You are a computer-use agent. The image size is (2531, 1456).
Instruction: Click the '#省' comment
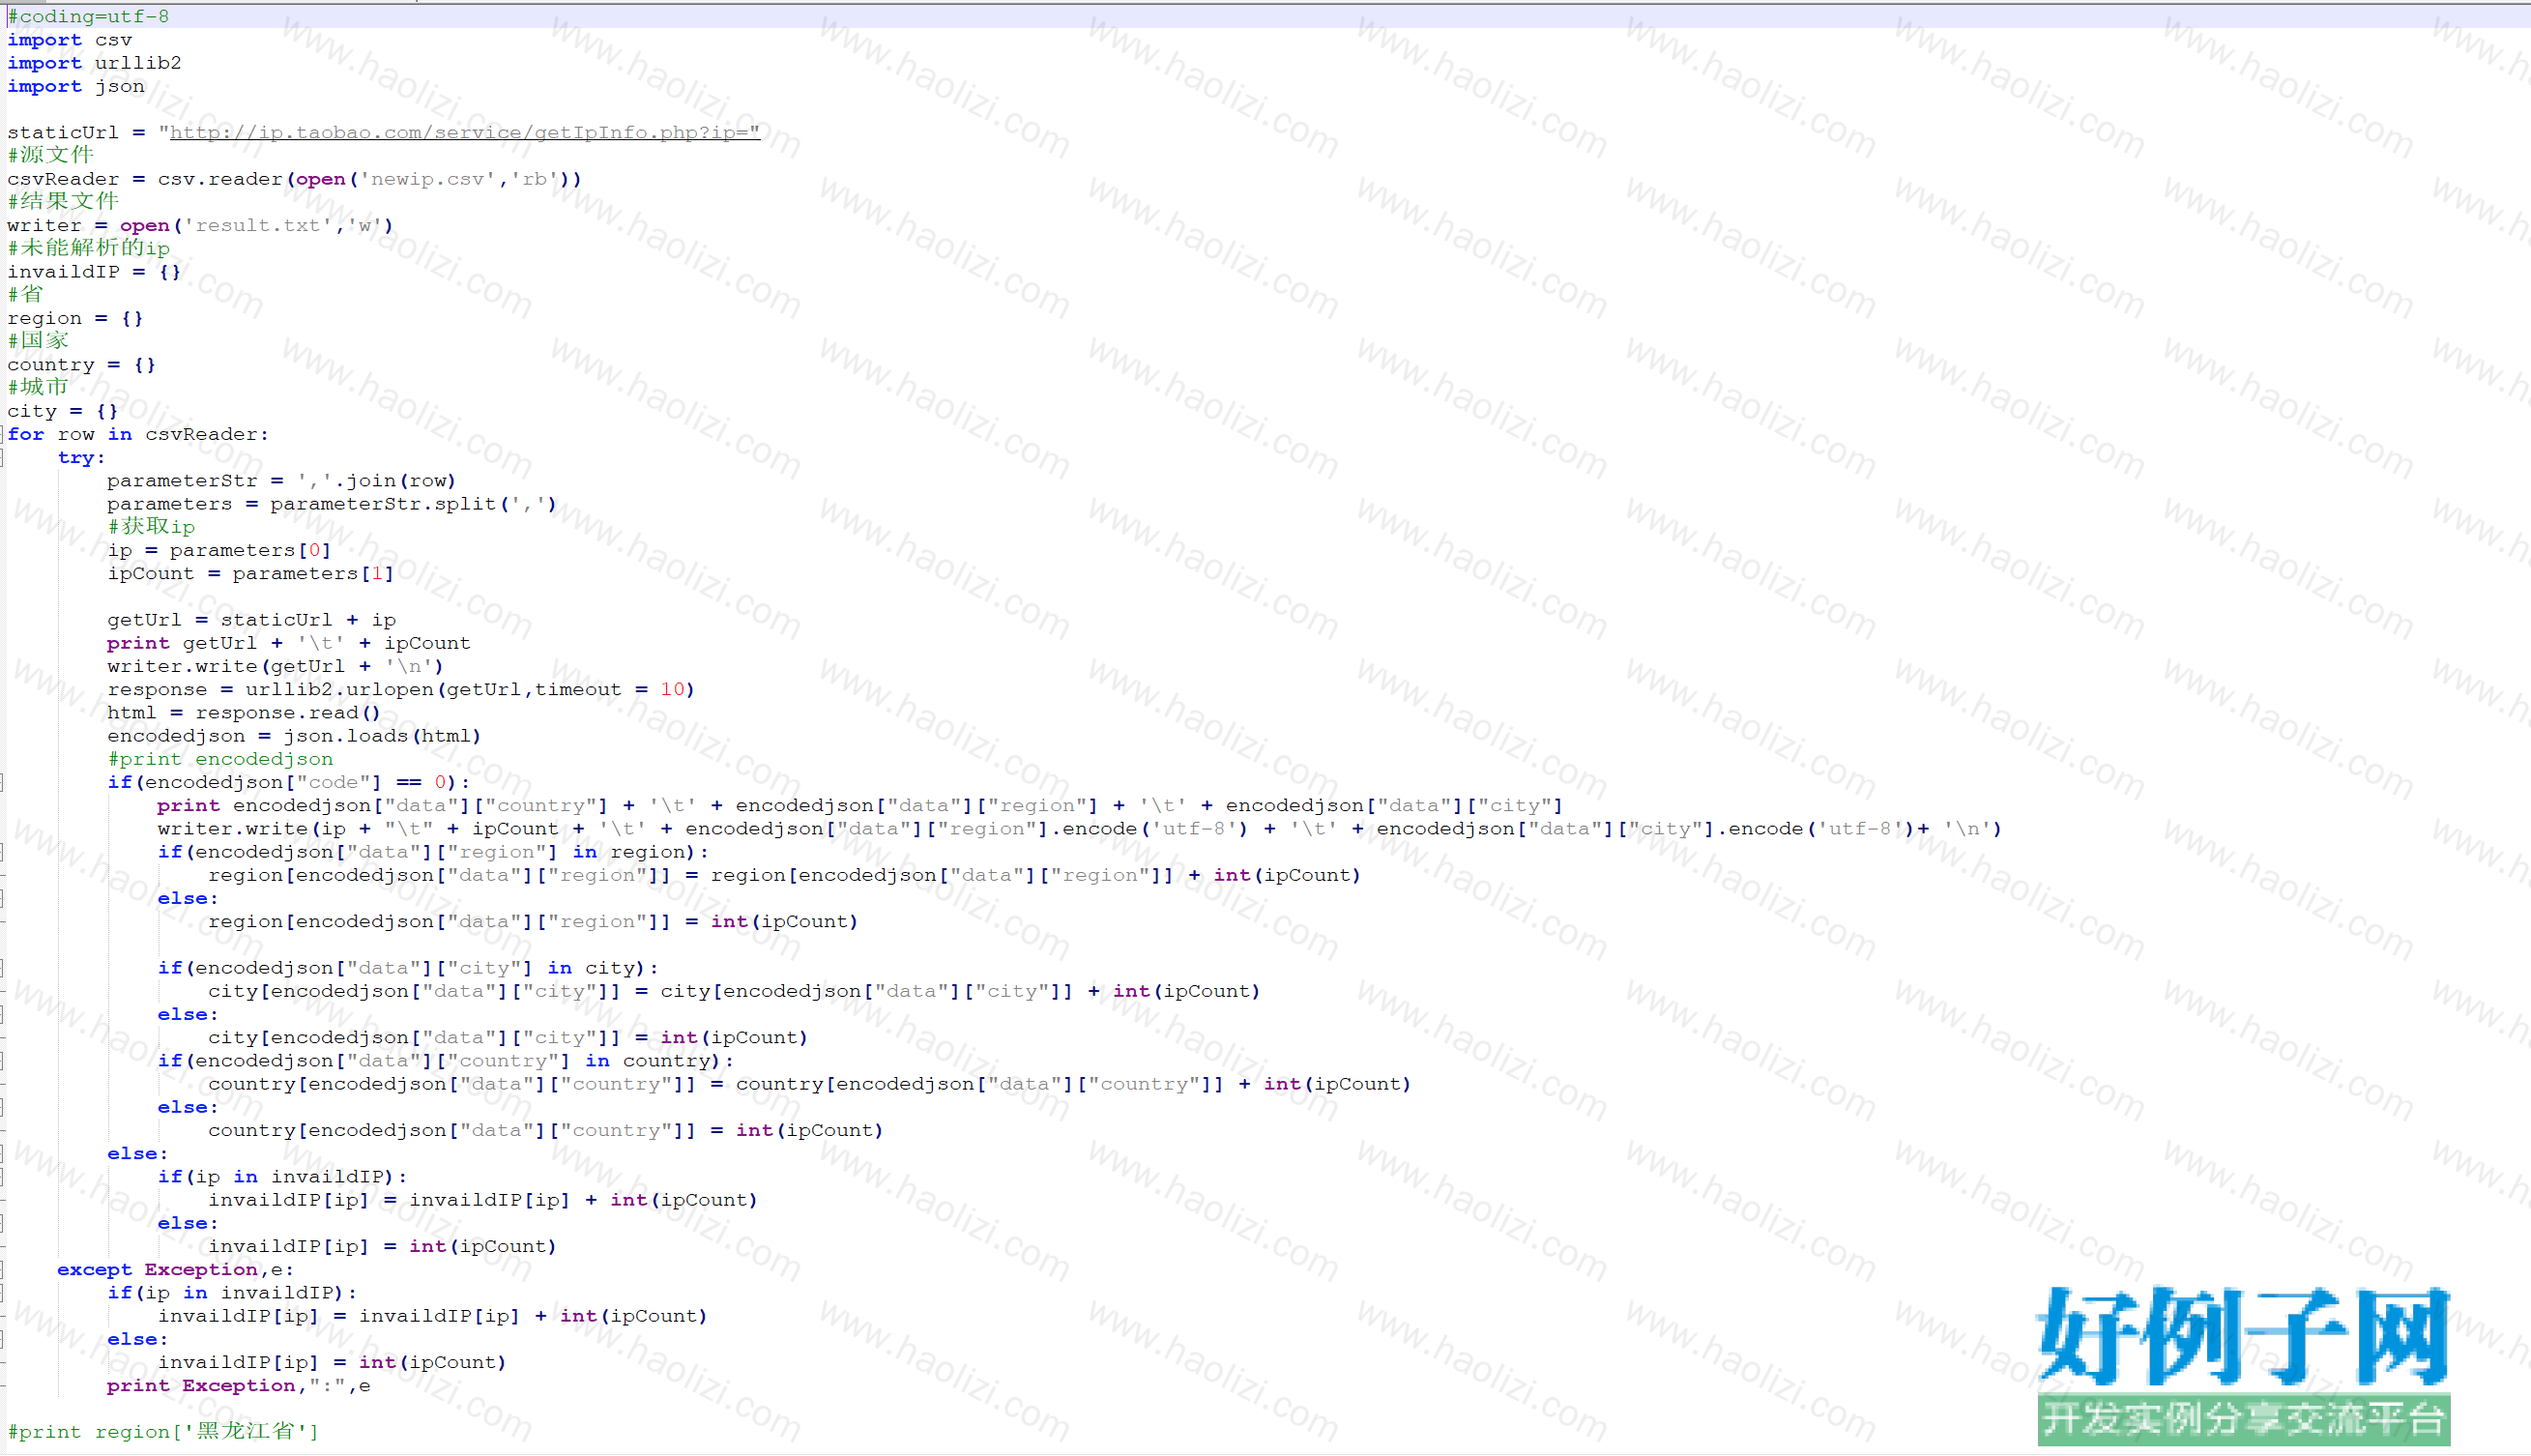click(x=25, y=294)
